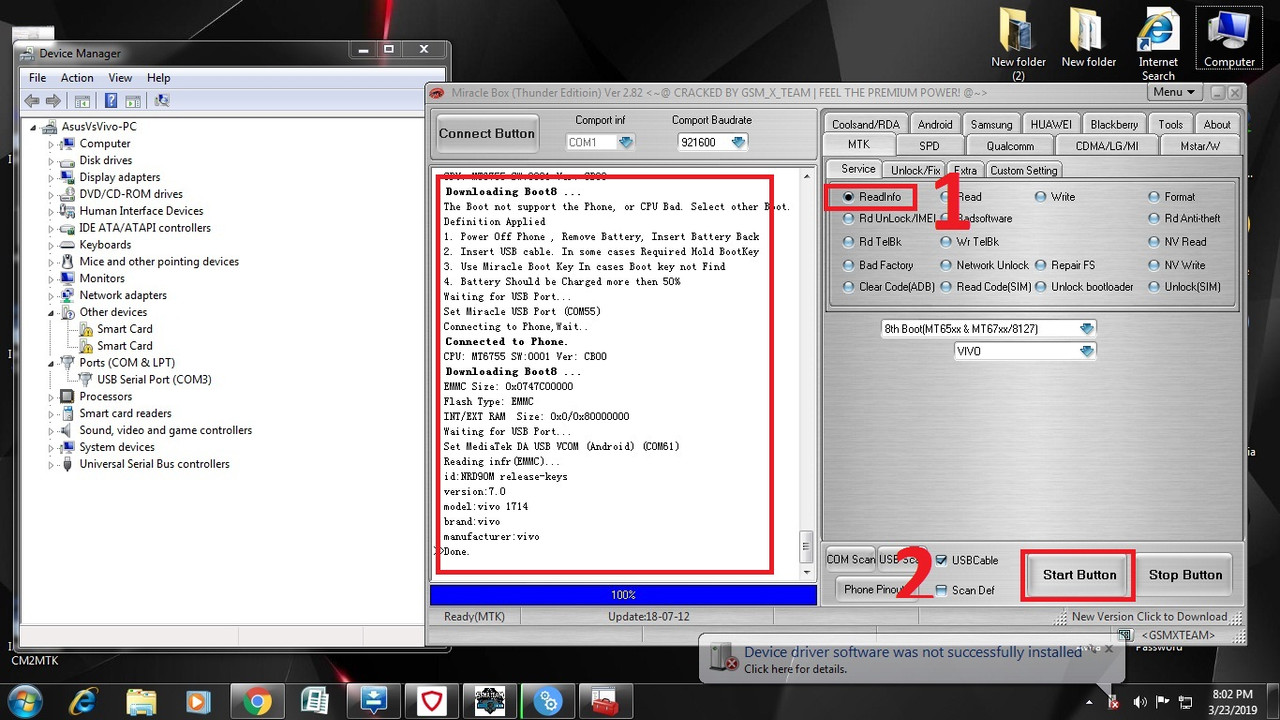Select the Disk drives icon in device tree

click(67, 160)
